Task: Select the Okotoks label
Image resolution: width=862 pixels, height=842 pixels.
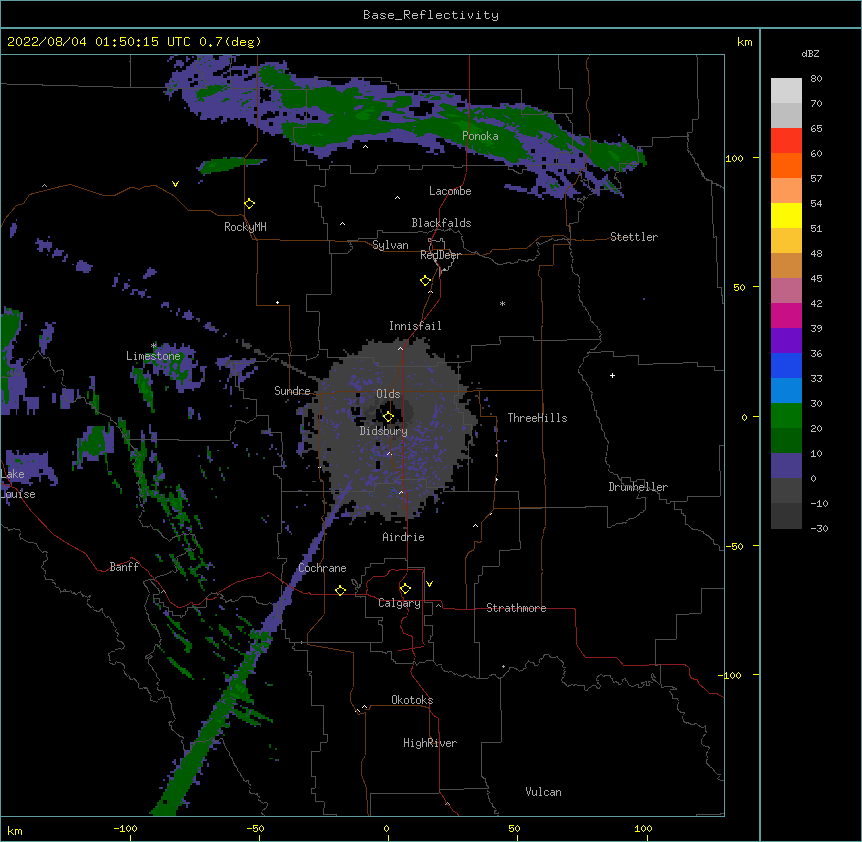Action: pos(412,700)
